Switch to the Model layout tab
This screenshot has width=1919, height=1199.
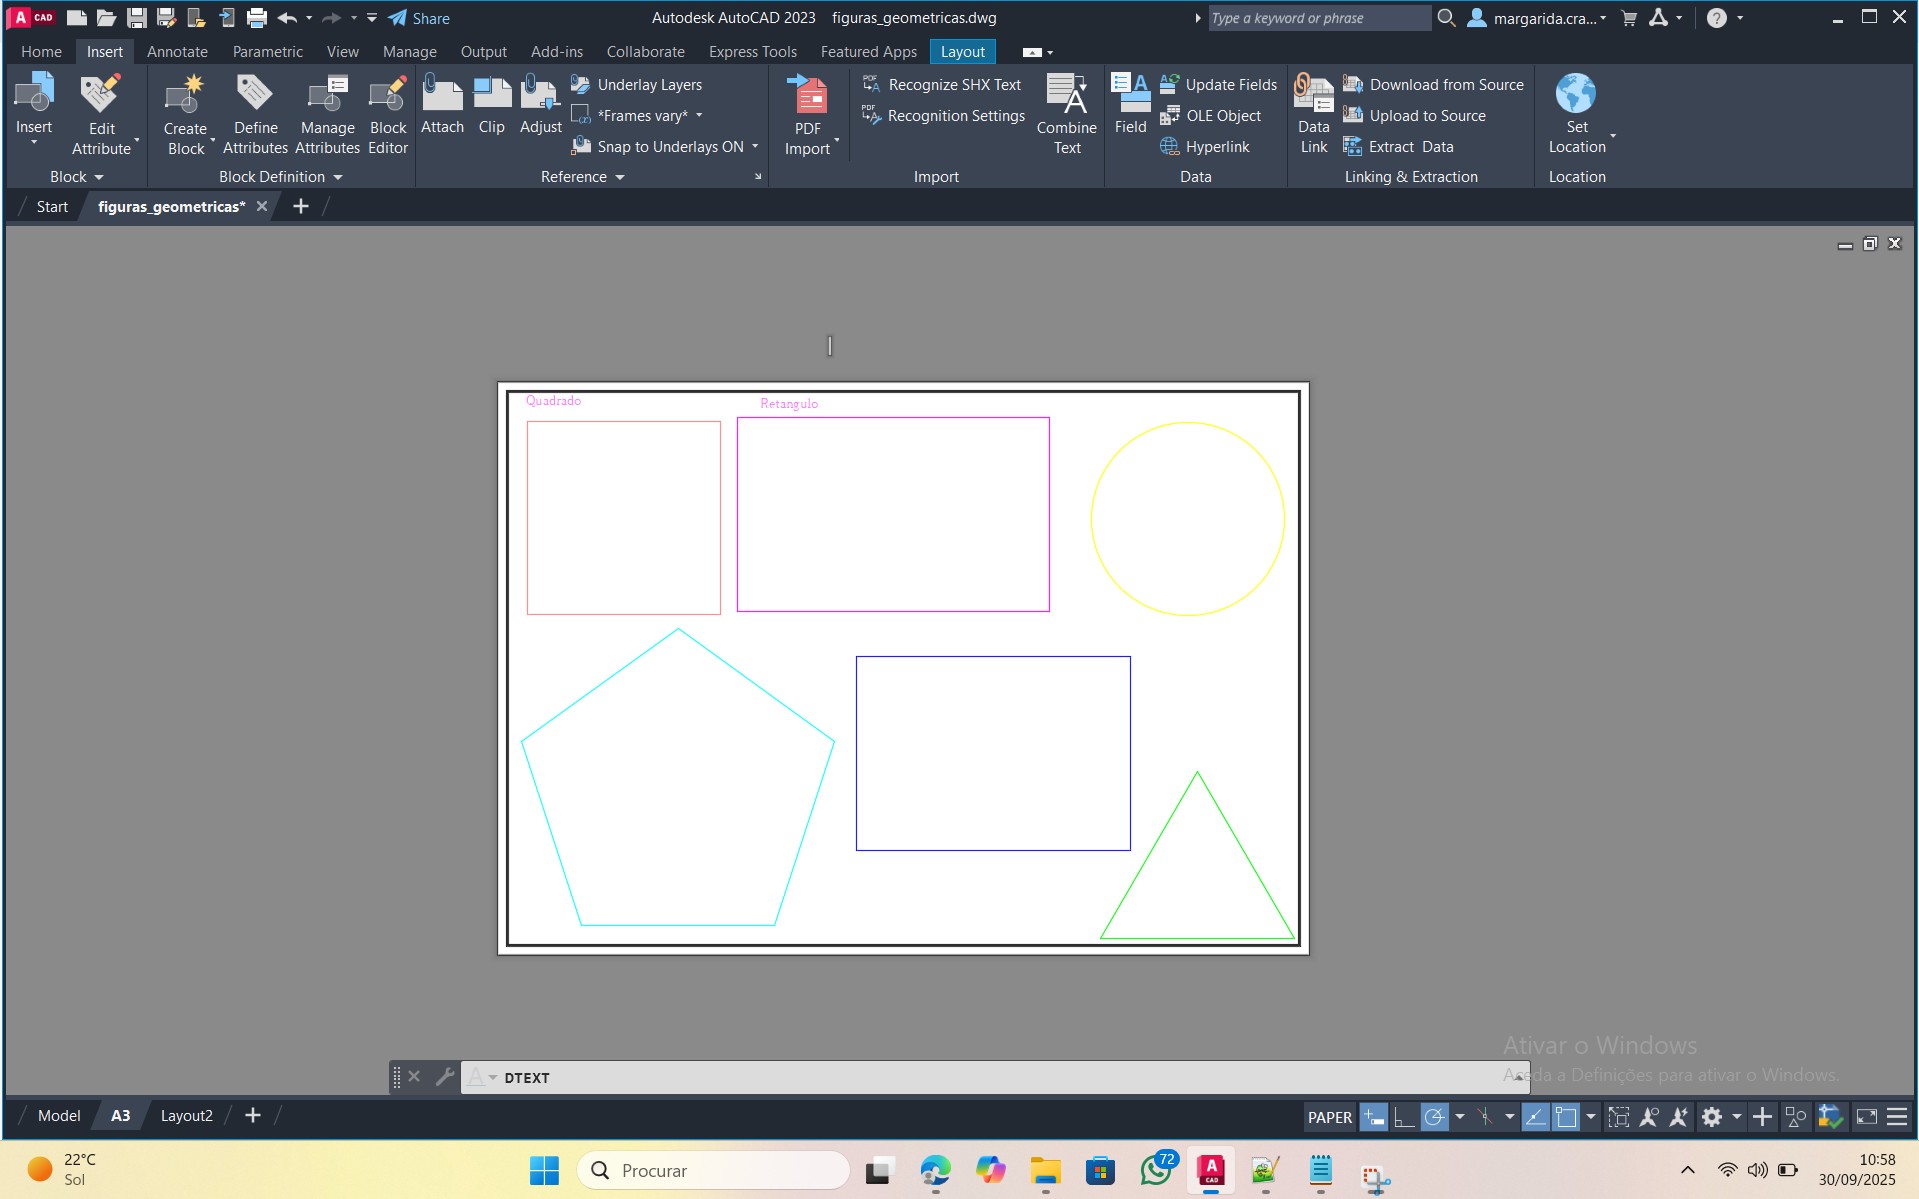pyautogui.click(x=59, y=1116)
